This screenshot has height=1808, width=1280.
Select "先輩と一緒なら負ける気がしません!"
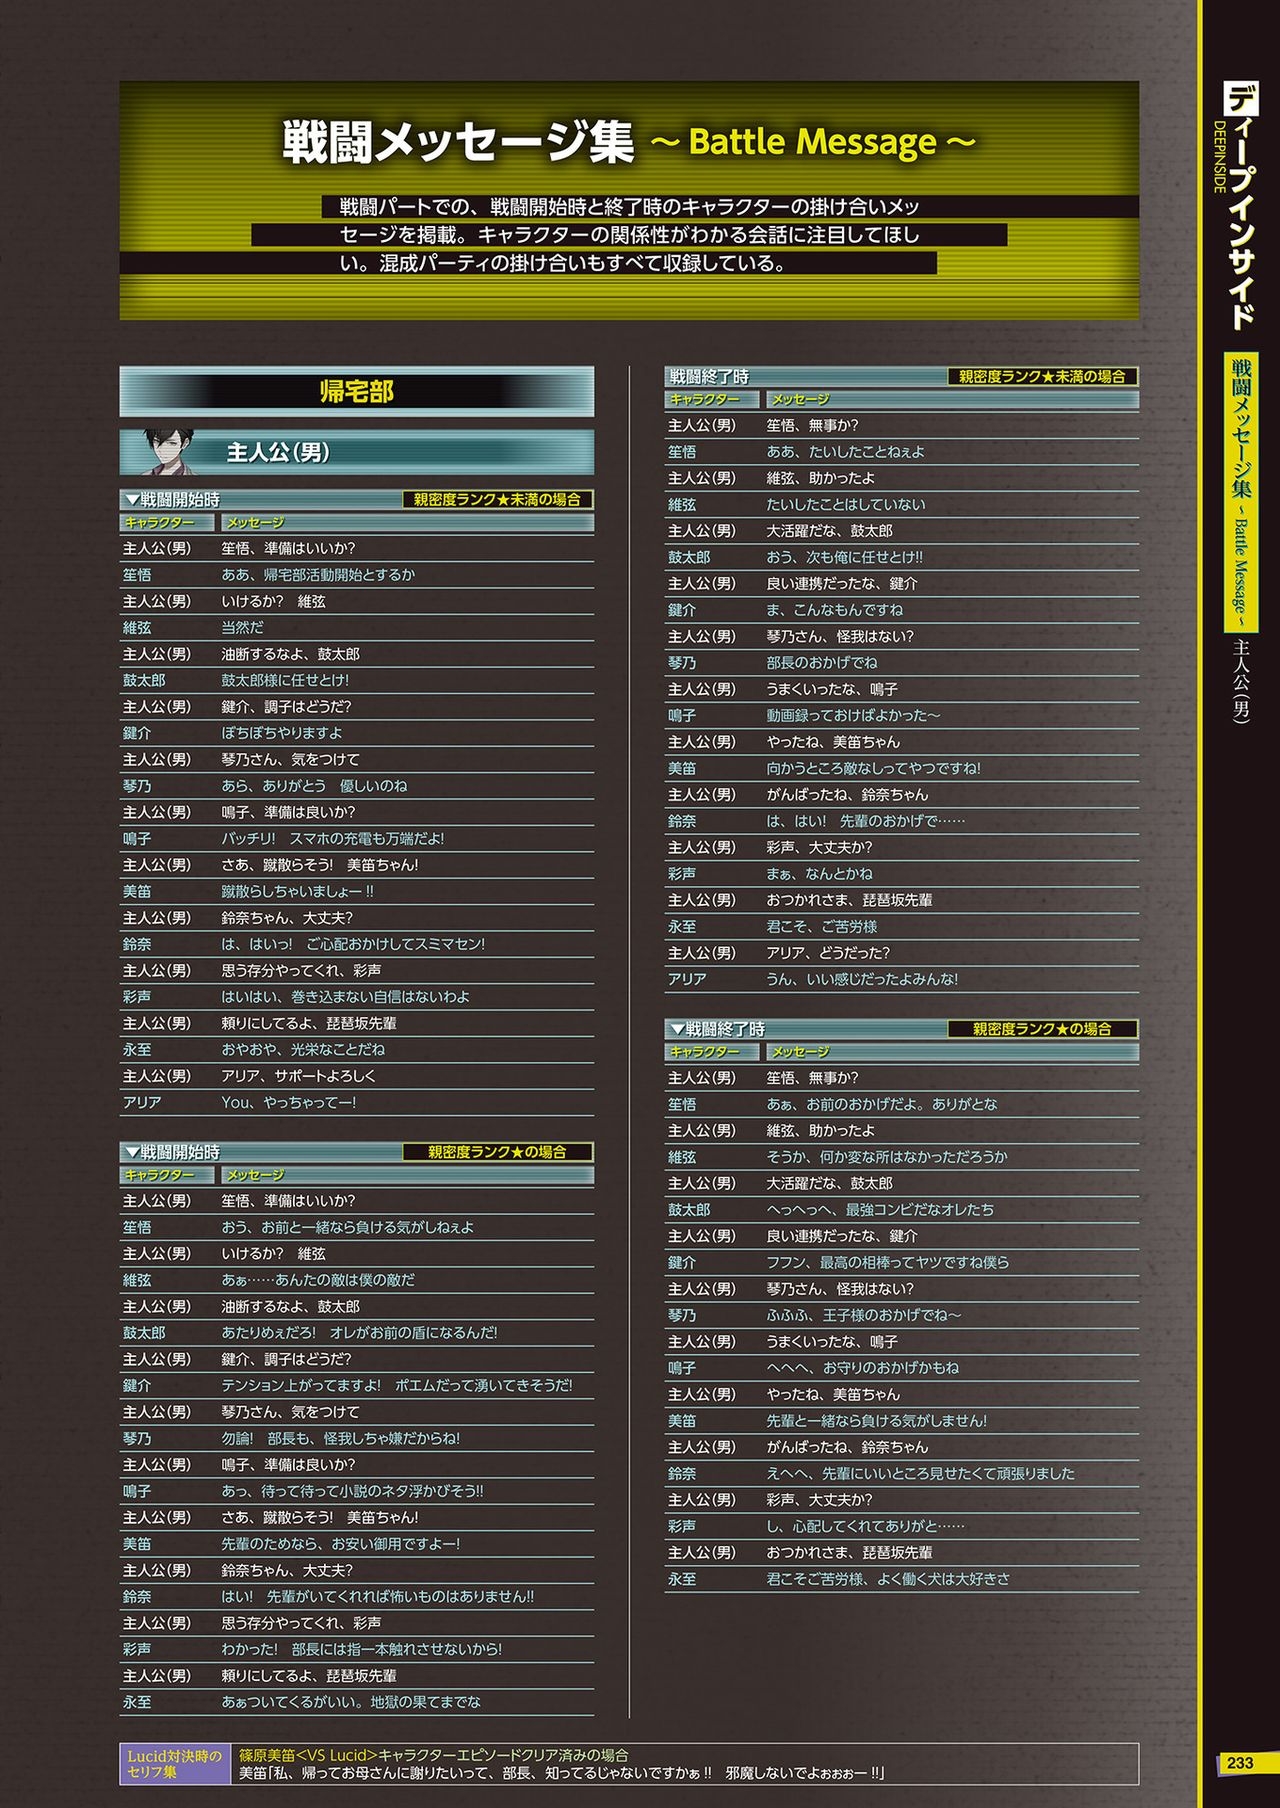(x=877, y=1421)
